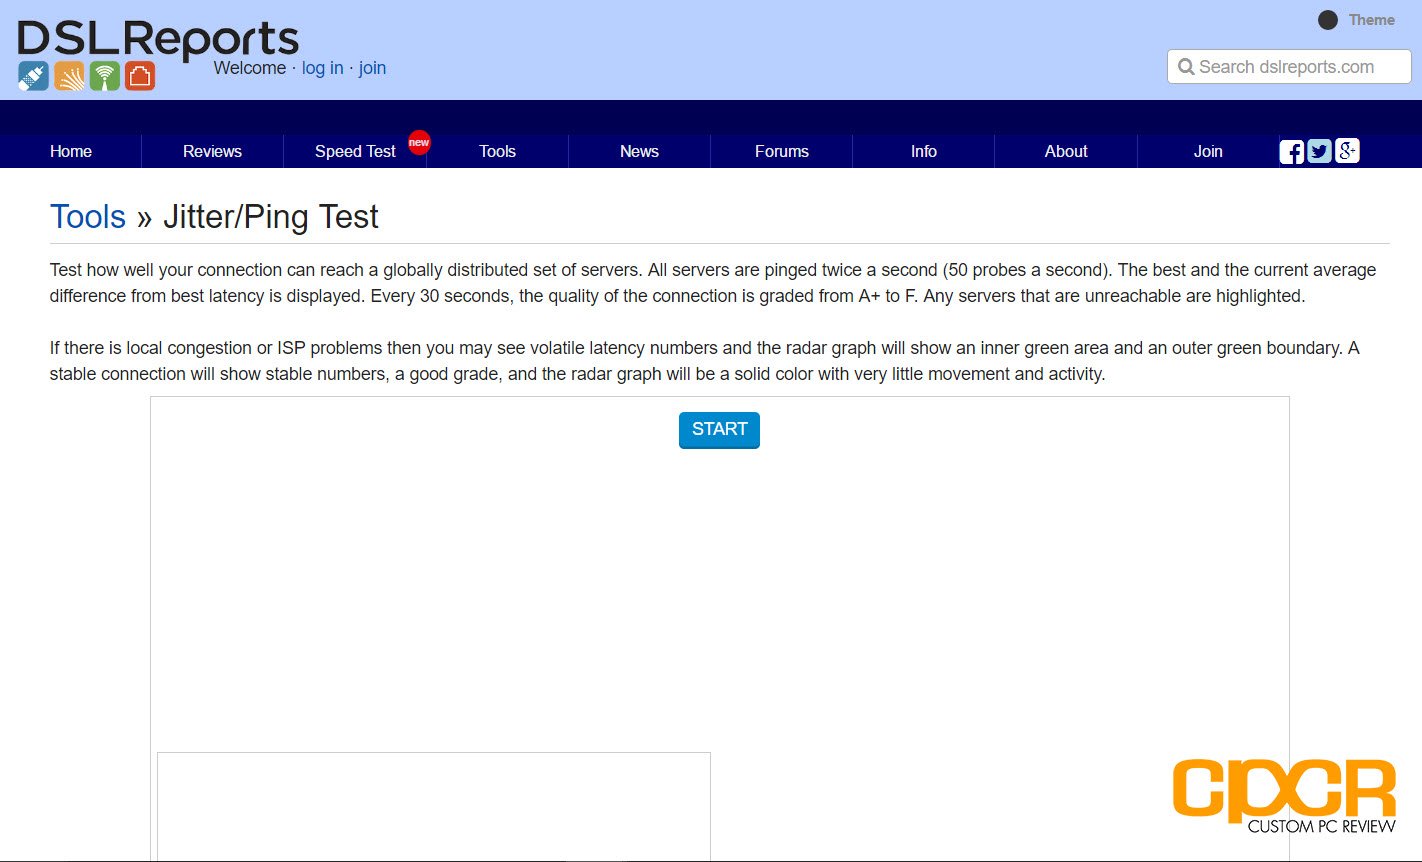The image size is (1422, 862).
Task: Select the Speed Test menu item
Action: pyautogui.click(x=354, y=151)
